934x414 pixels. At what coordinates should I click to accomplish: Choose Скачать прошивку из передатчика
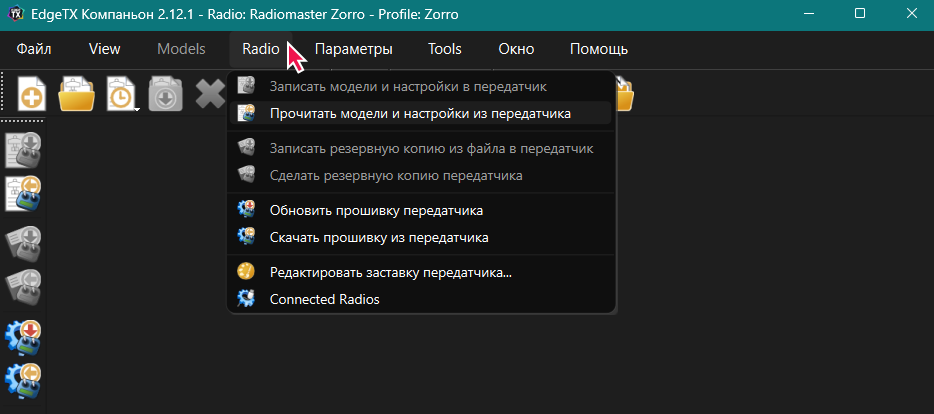421,238
